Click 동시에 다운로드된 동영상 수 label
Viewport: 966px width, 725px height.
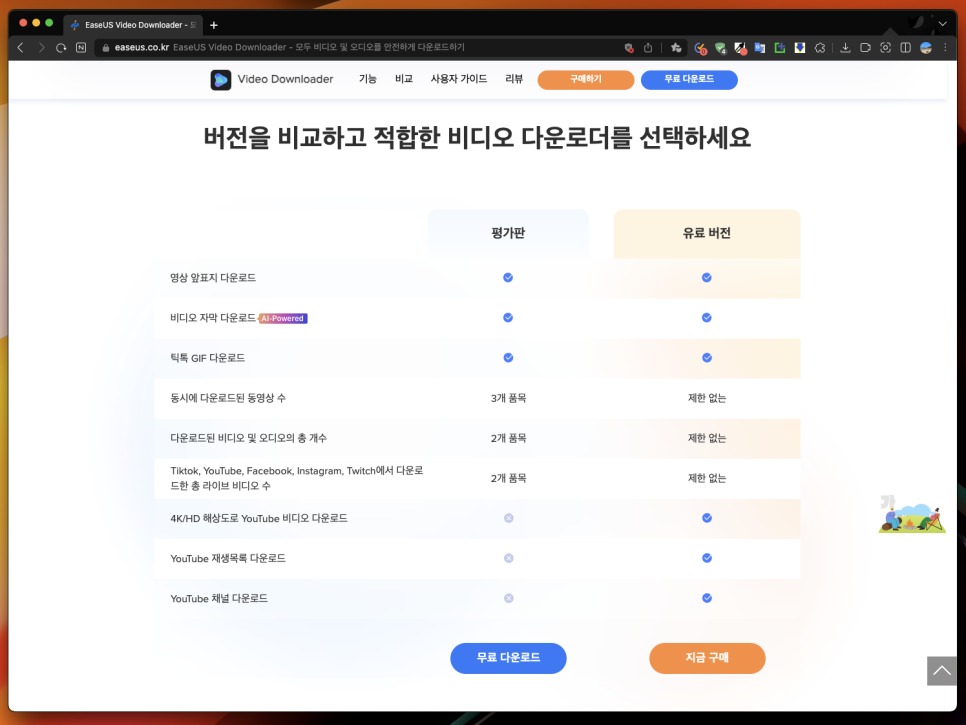[x=228, y=398]
